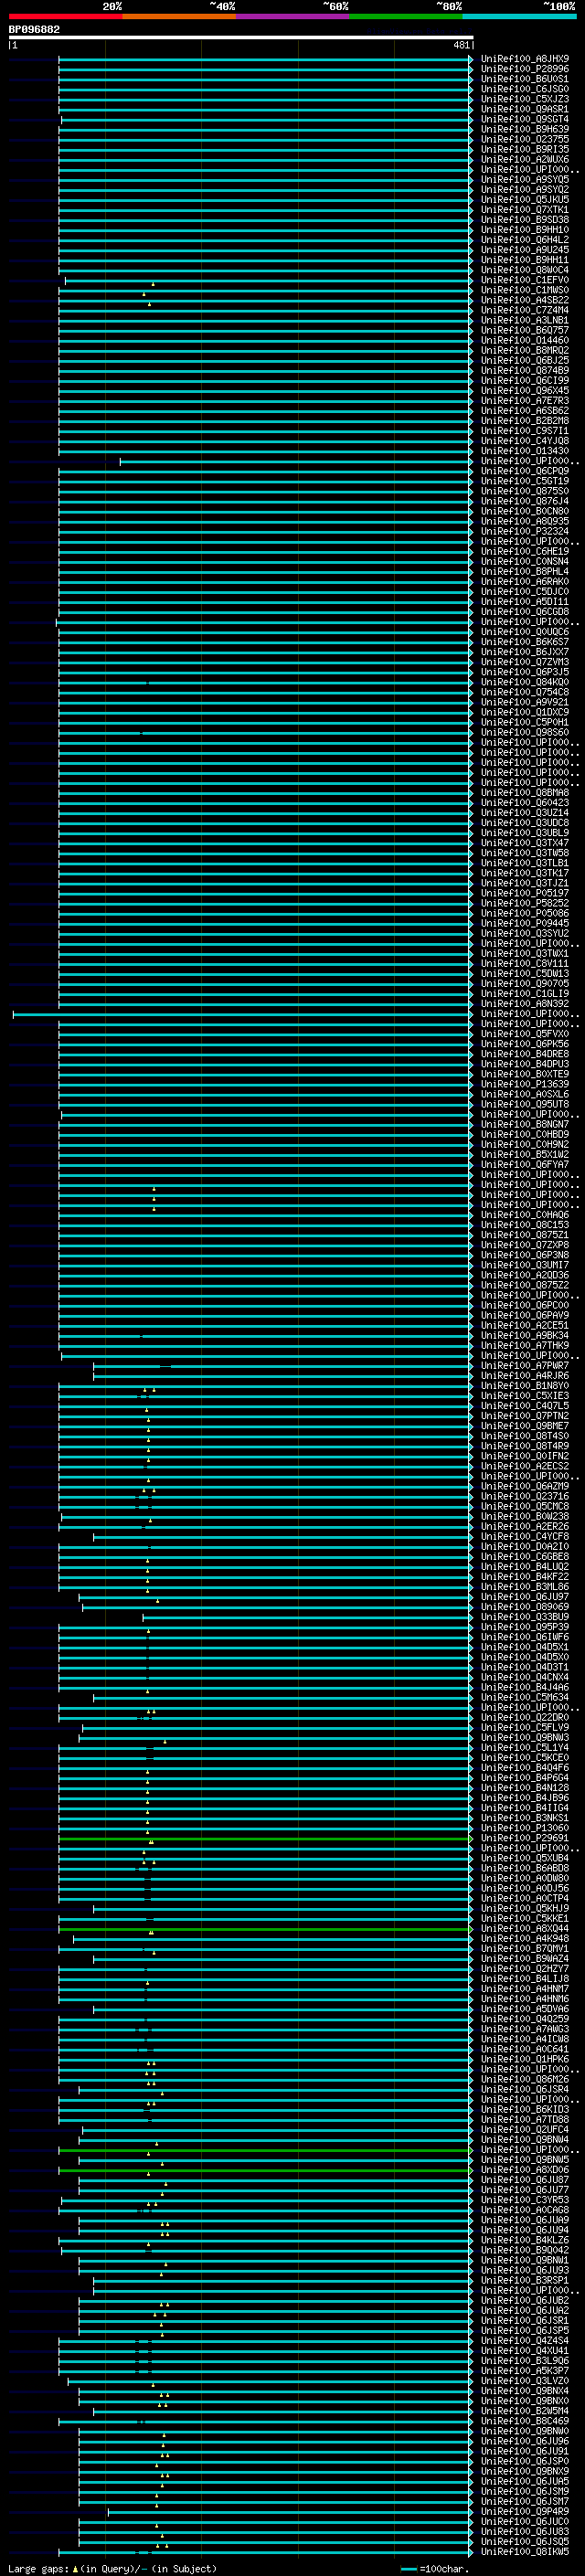Select the UniRef100_B8MRQ2 label
The width and height of the screenshot is (585, 2576).
525,350
